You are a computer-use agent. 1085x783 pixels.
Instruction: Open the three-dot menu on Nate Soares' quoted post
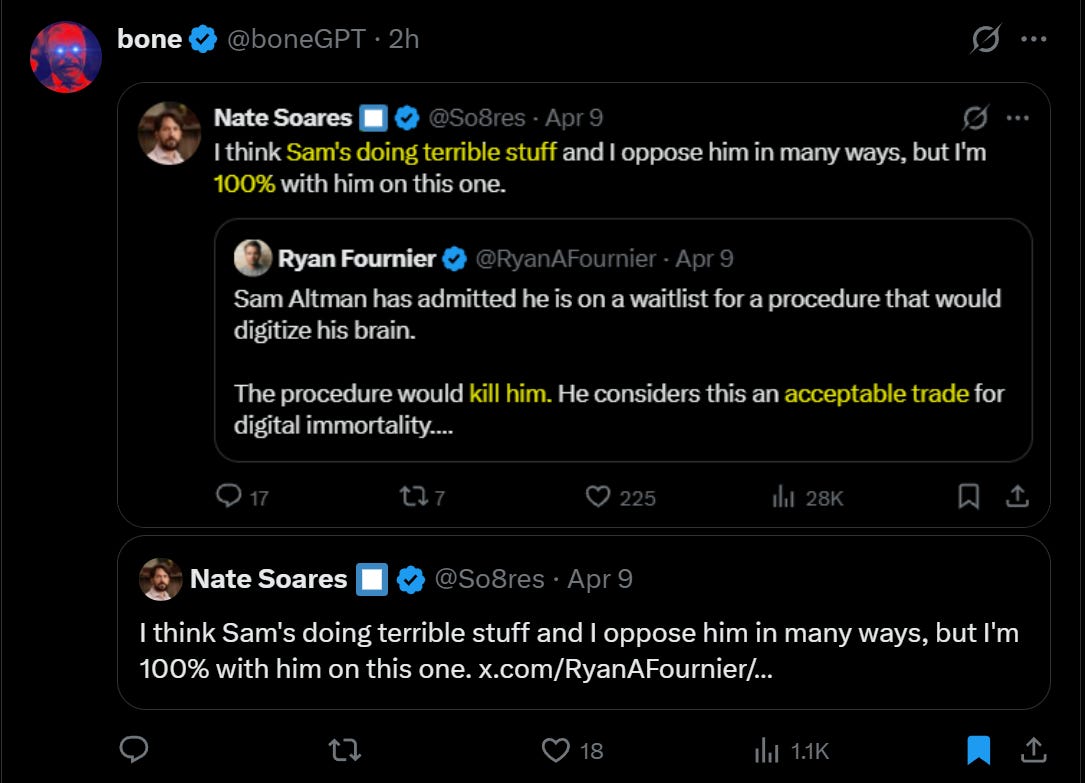(x=1017, y=118)
